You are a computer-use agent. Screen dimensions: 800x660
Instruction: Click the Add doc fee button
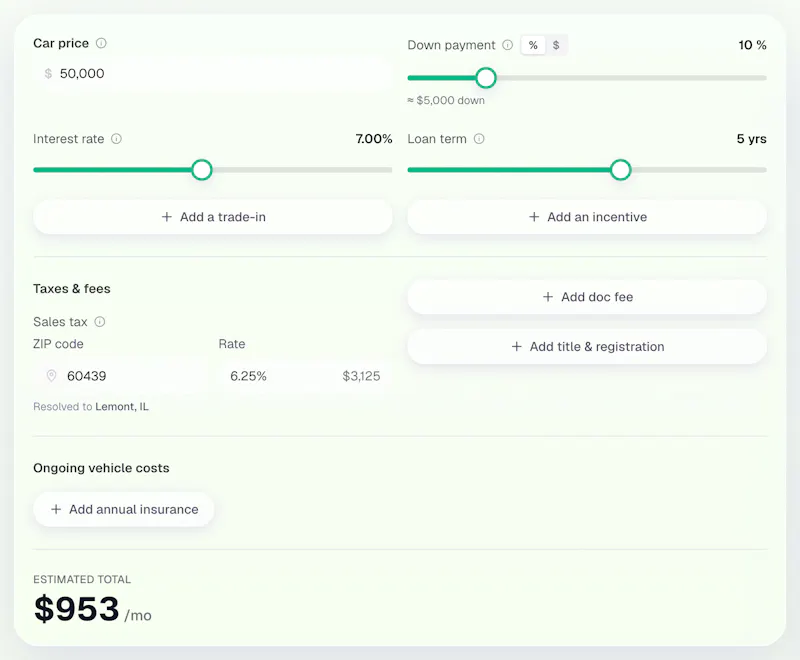click(x=587, y=297)
